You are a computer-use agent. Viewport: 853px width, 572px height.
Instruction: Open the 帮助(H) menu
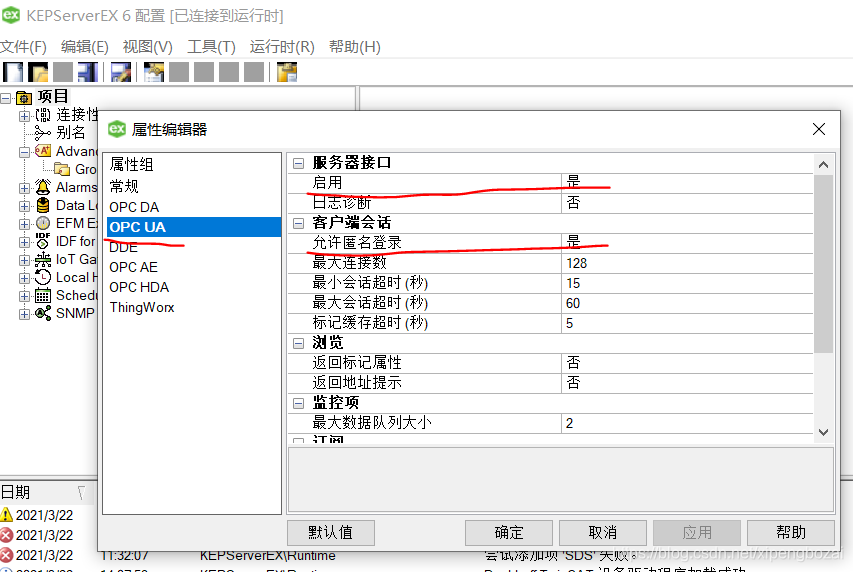[355, 47]
